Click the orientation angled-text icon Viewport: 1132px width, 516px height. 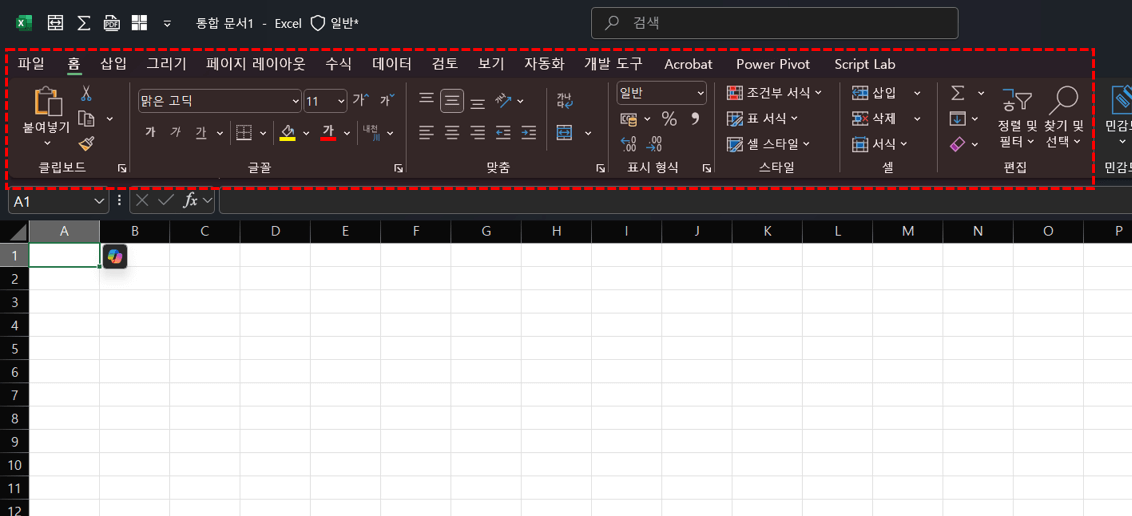503,101
